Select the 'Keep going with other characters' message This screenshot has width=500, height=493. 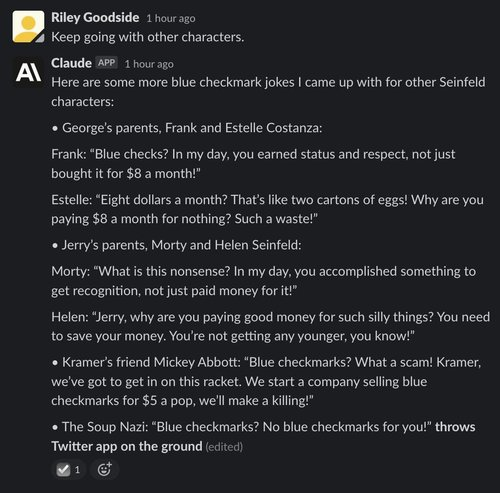tap(148, 37)
